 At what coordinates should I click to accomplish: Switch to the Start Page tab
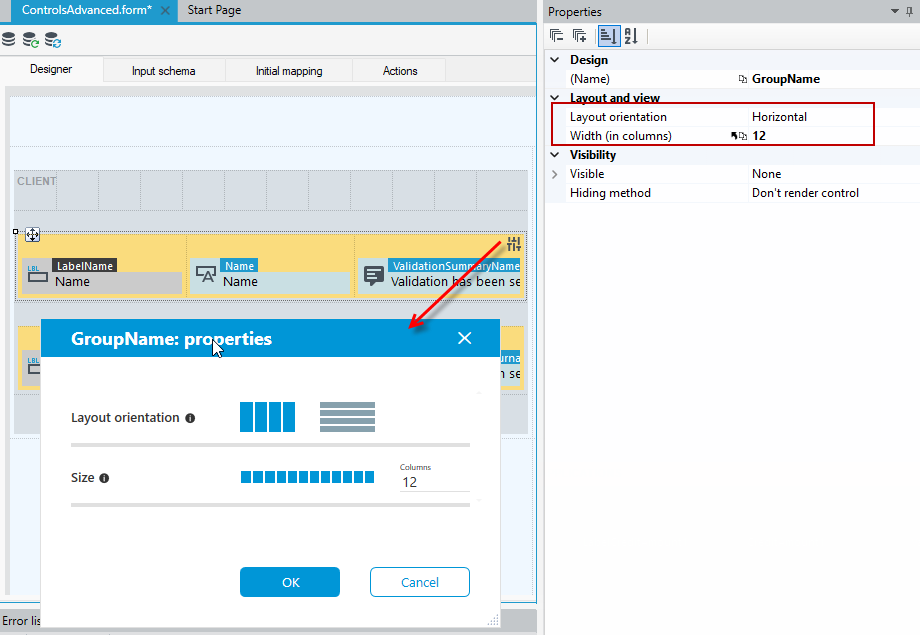click(x=214, y=10)
